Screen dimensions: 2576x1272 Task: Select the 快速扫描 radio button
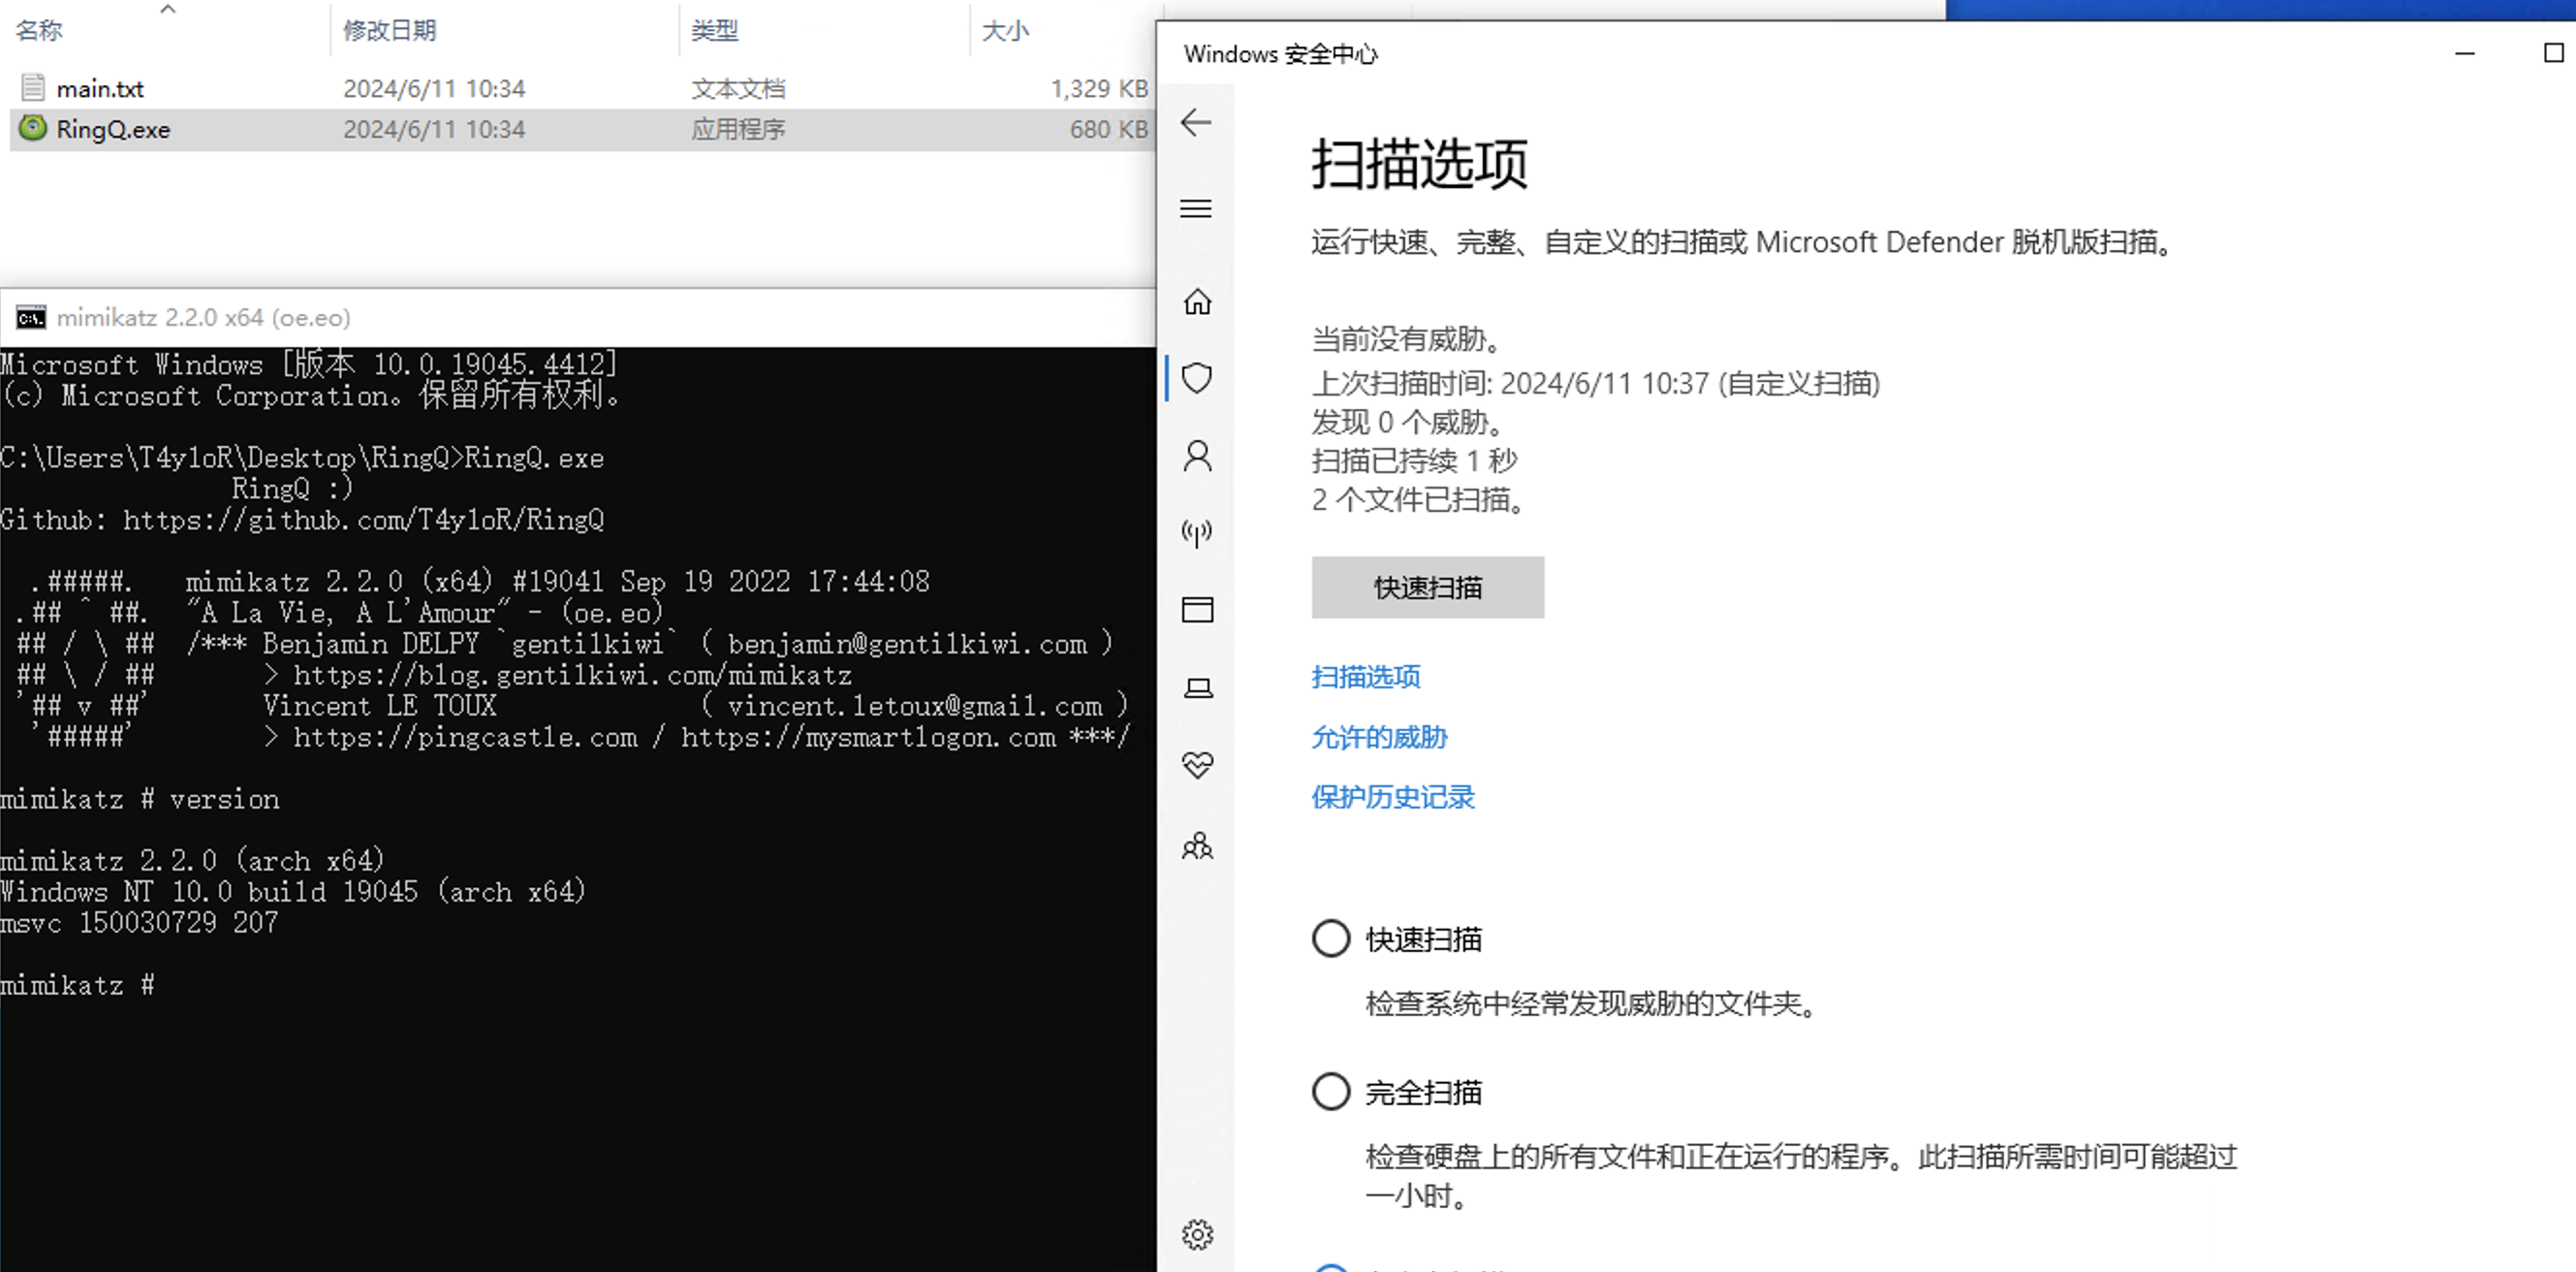click(1331, 938)
